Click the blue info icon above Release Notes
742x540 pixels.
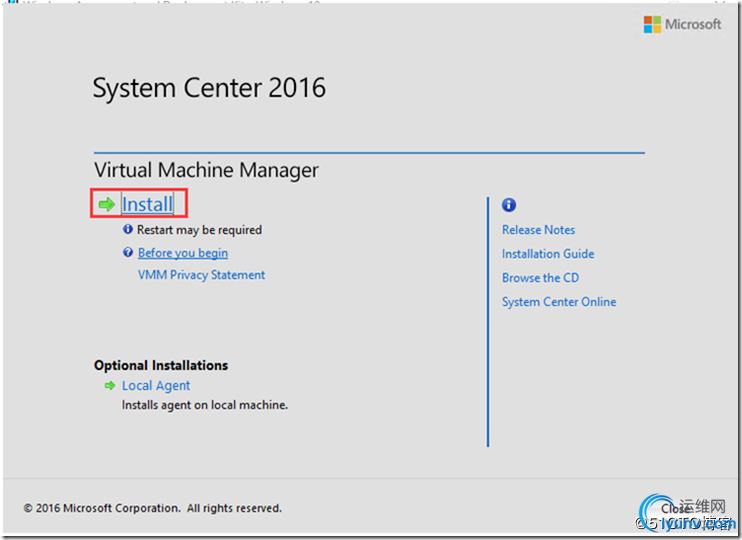tap(509, 205)
